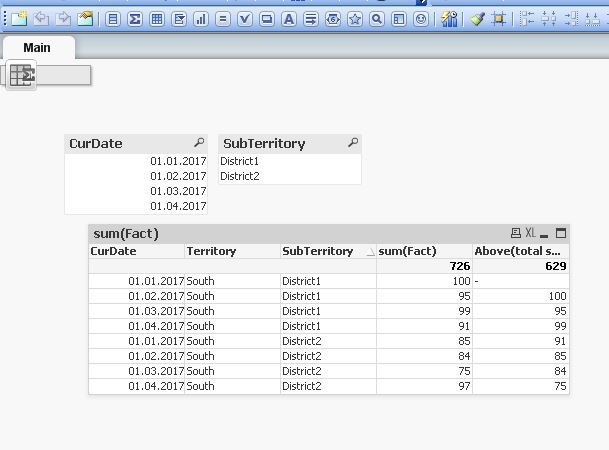Click the Create Text Object A icon

pos(289,19)
